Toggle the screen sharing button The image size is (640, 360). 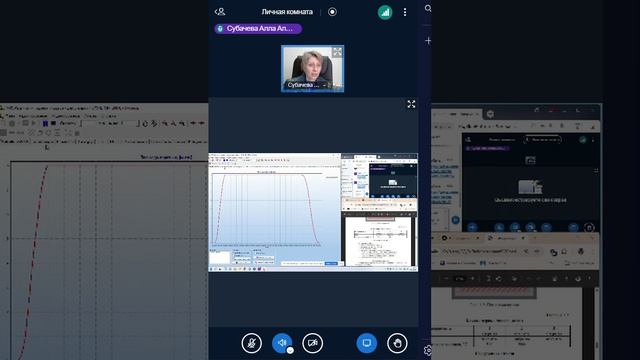coord(367,343)
